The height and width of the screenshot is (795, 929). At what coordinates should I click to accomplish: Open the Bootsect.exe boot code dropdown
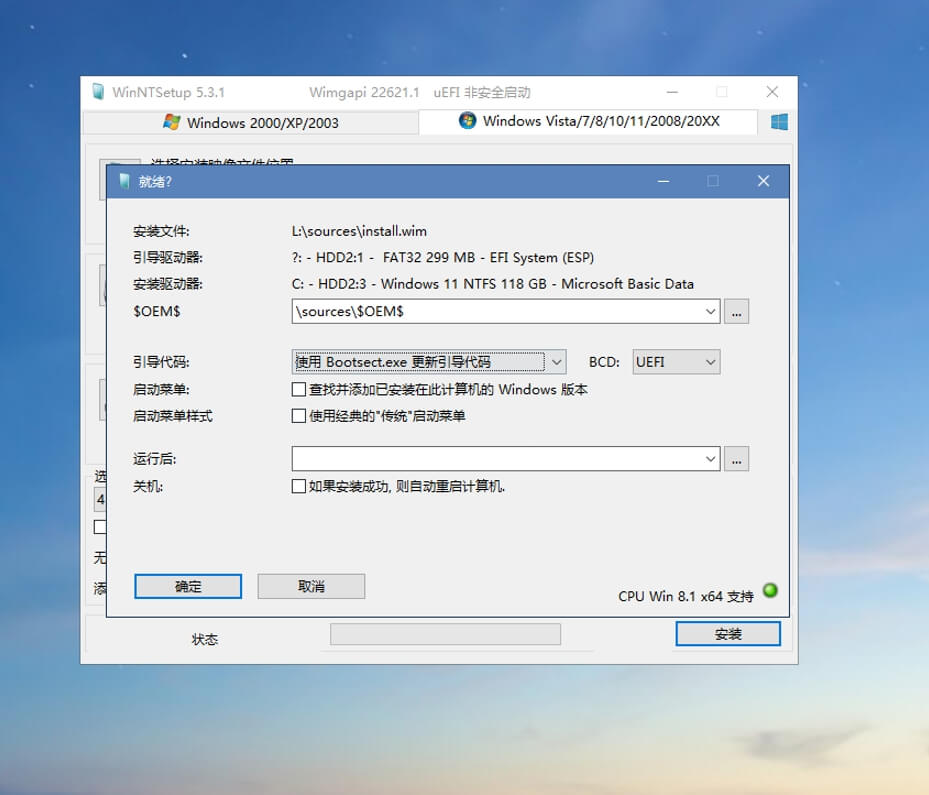pyautogui.click(x=556, y=362)
